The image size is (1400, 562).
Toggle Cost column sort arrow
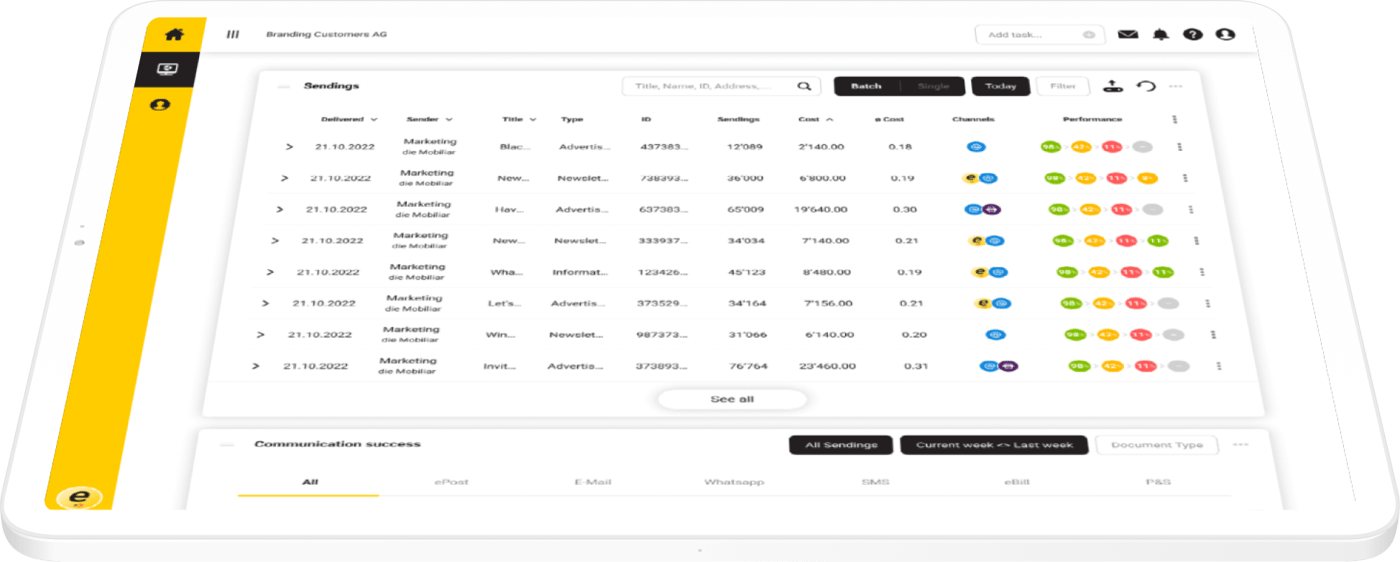830,119
